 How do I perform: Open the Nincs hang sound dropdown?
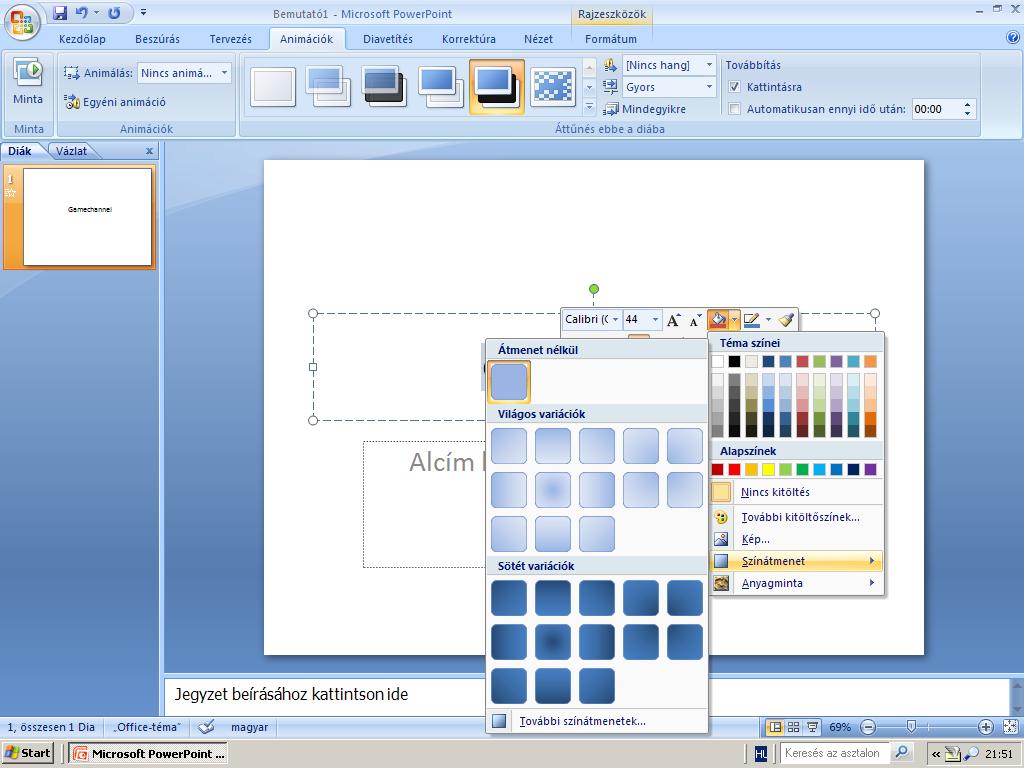coord(709,65)
